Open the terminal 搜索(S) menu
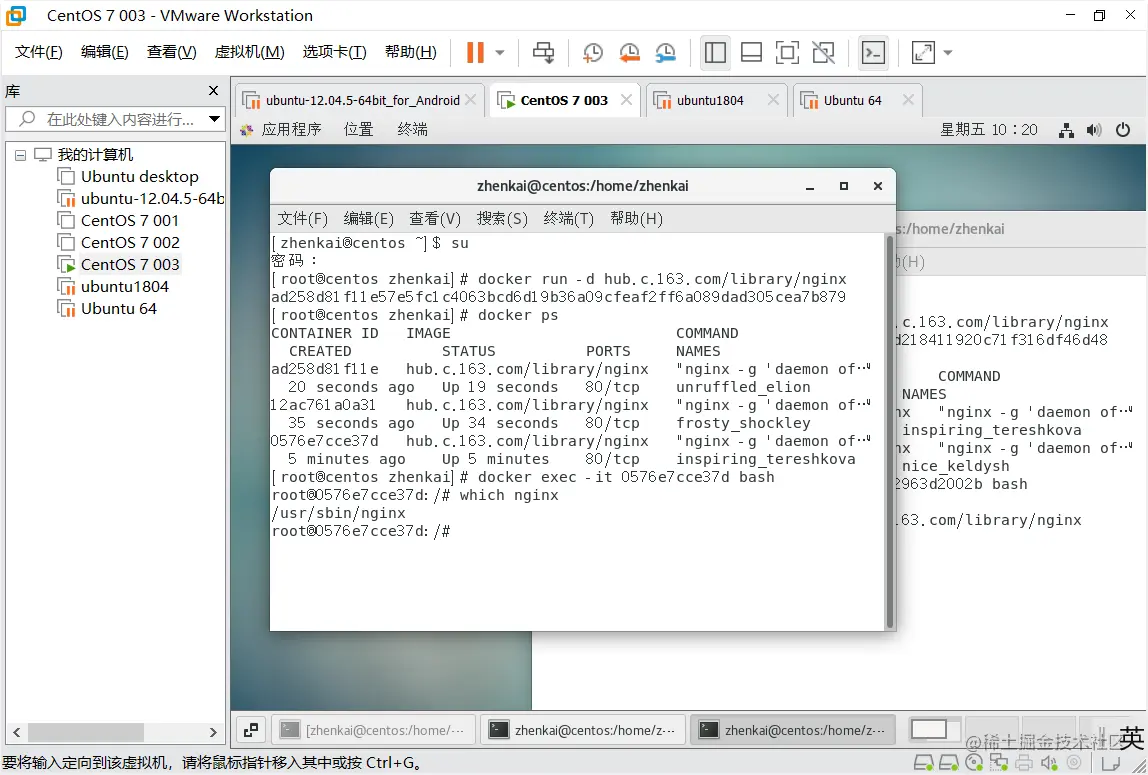1148x775 pixels. 502,219
